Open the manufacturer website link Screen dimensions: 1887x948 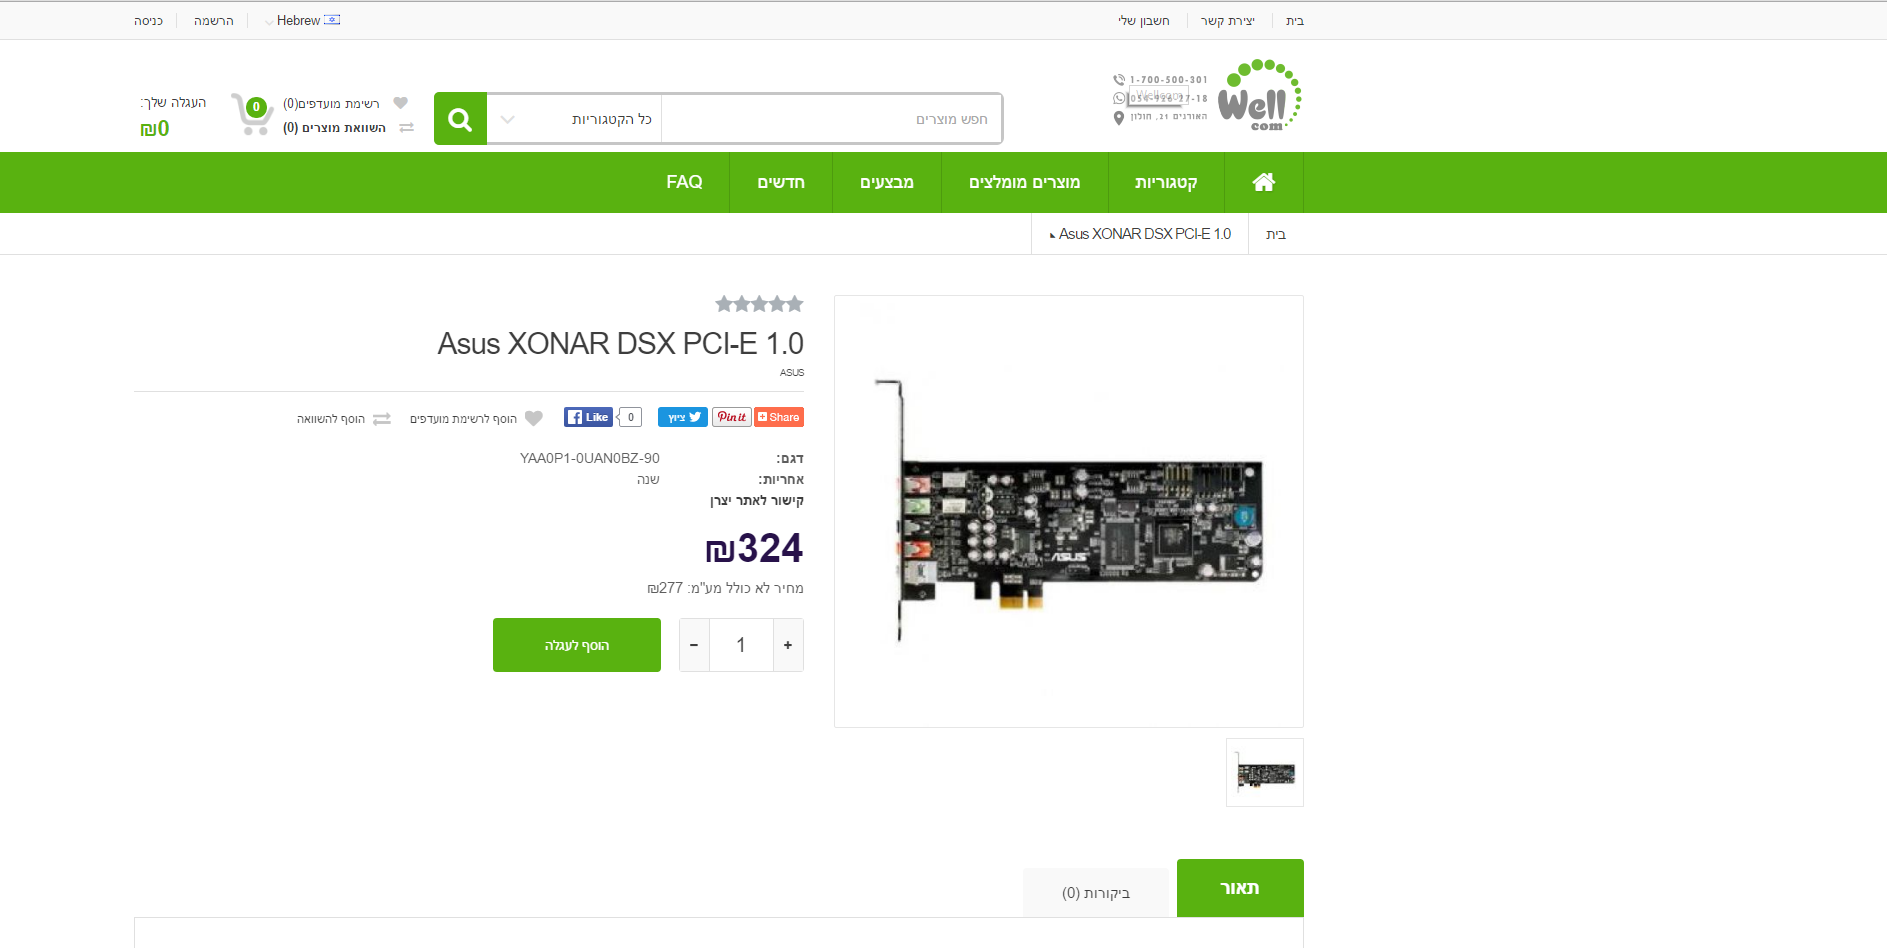tap(756, 501)
